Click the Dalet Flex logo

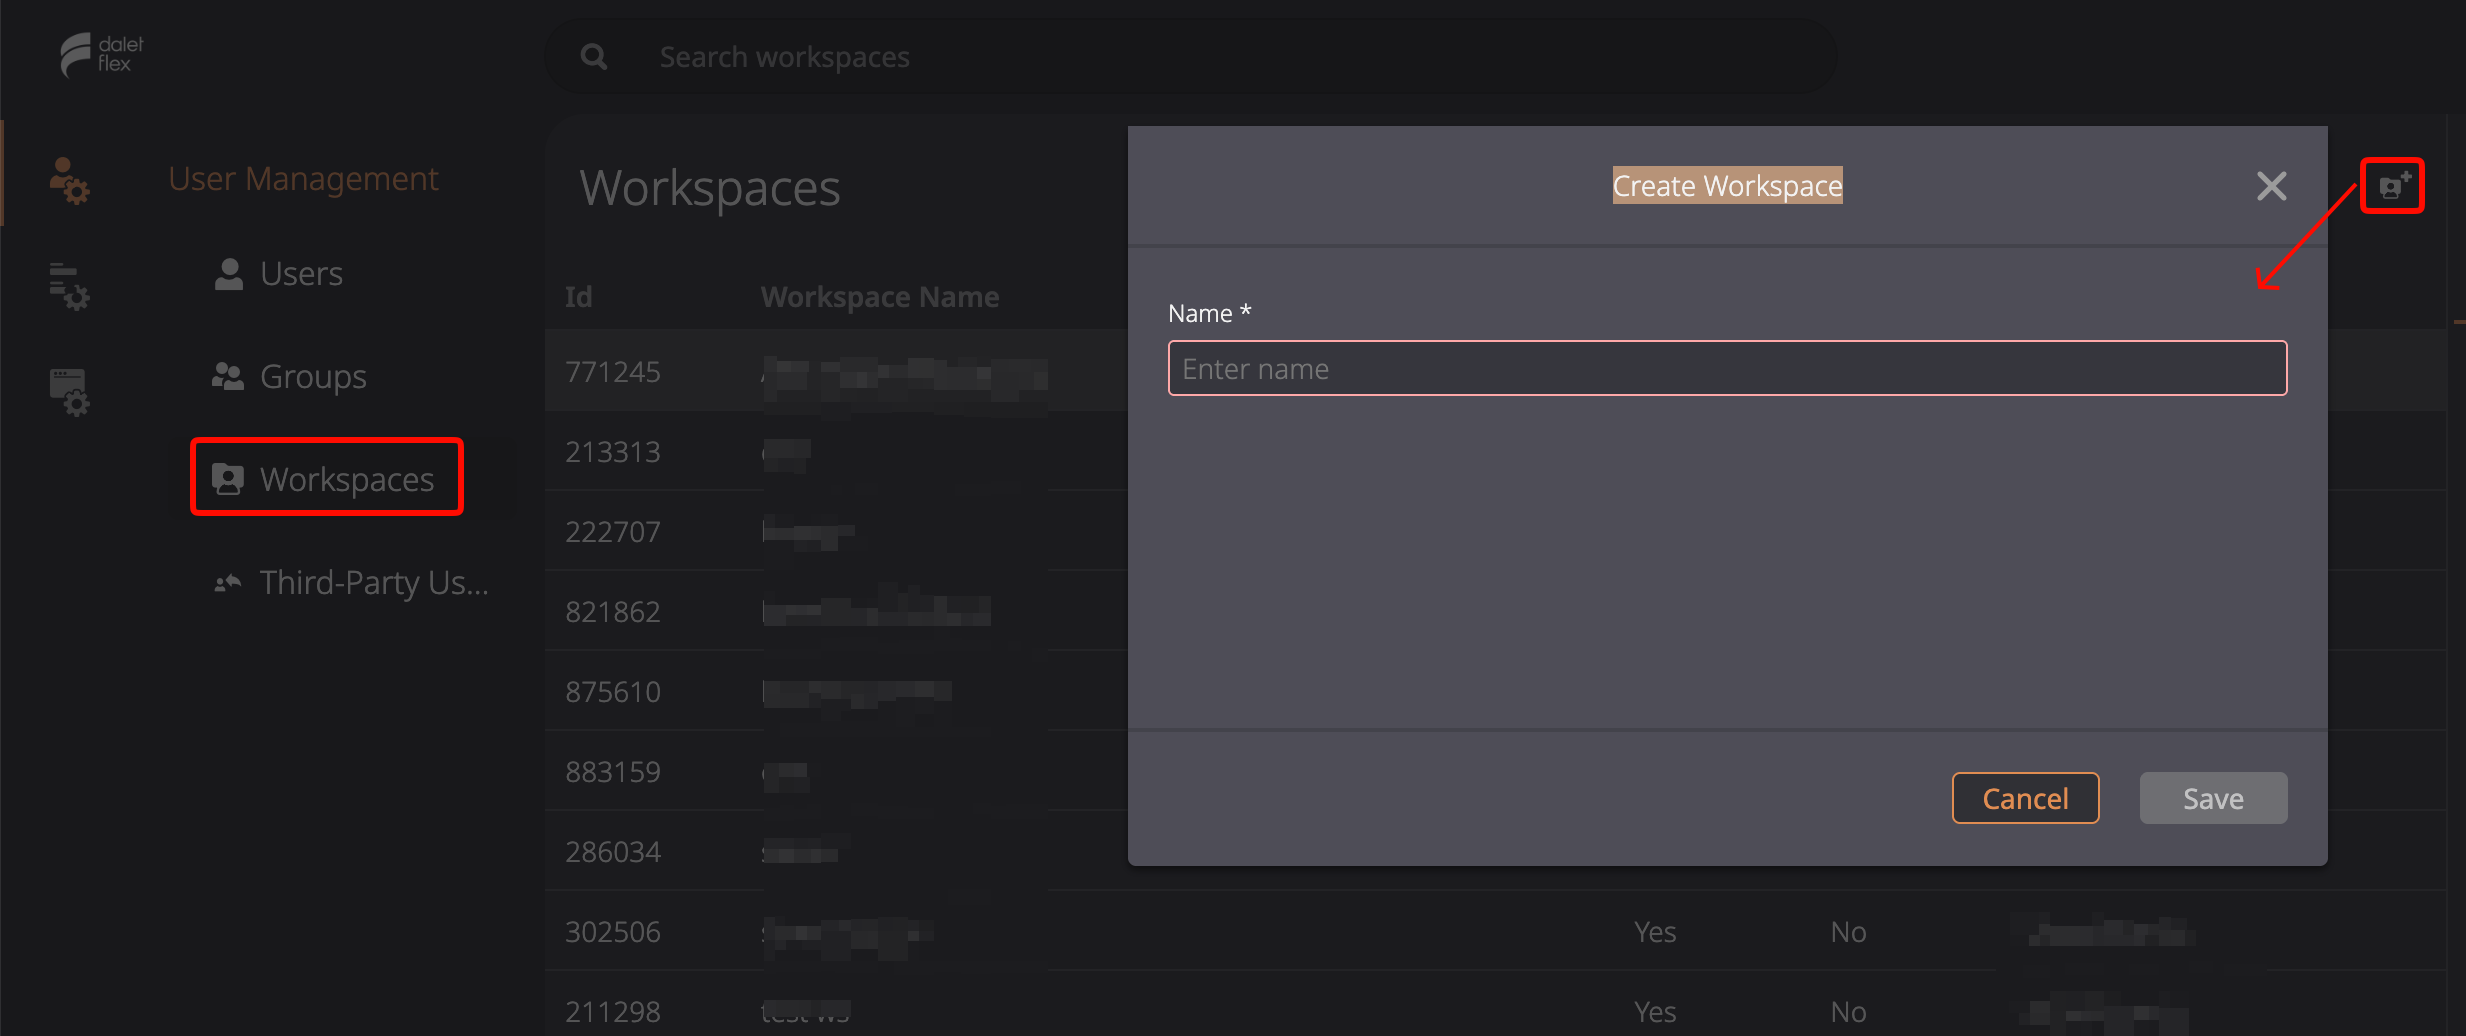(x=101, y=55)
